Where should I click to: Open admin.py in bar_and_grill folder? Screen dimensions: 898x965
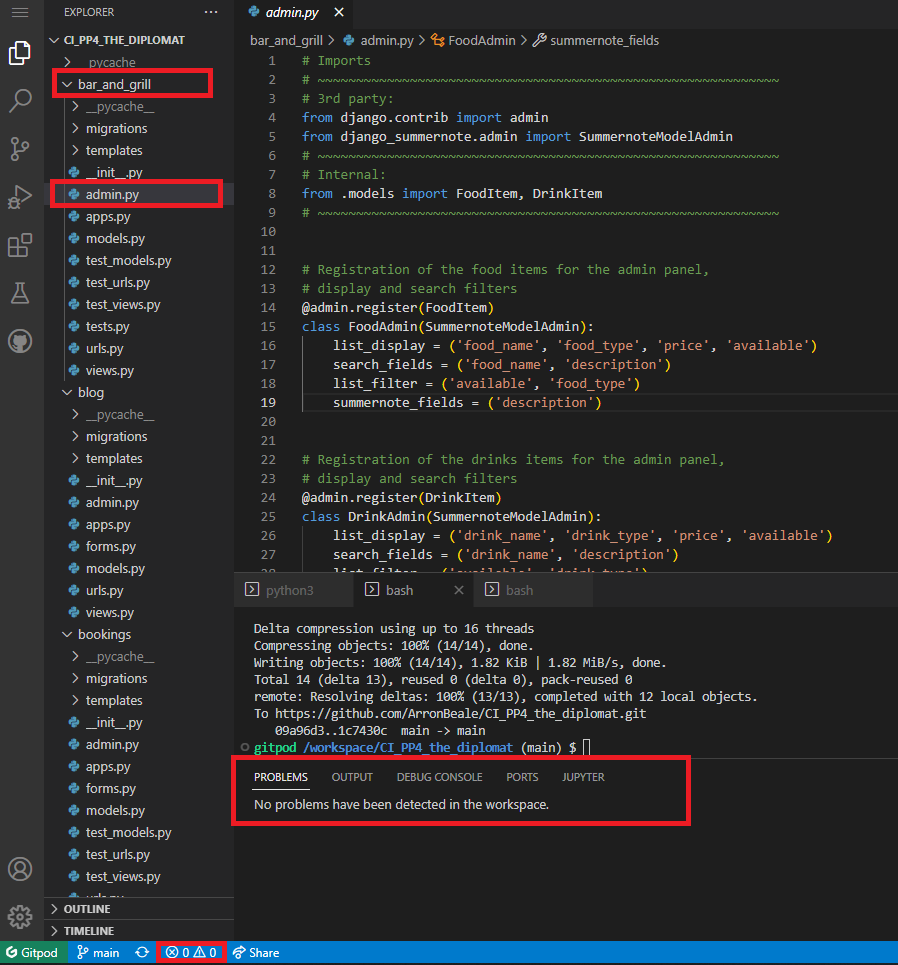pyautogui.click(x=112, y=194)
